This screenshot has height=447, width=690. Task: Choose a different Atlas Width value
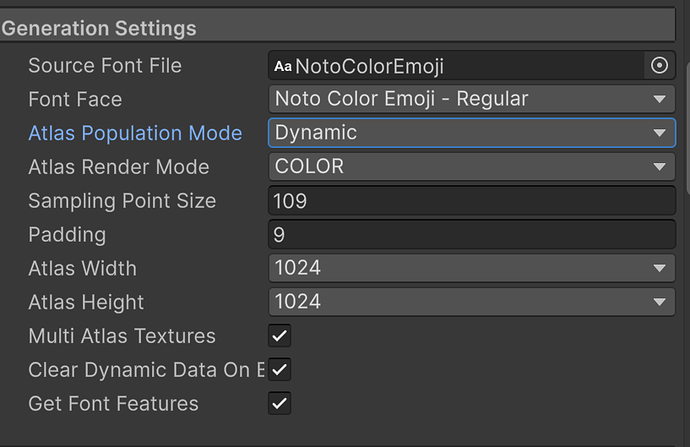tap(471, 268)
